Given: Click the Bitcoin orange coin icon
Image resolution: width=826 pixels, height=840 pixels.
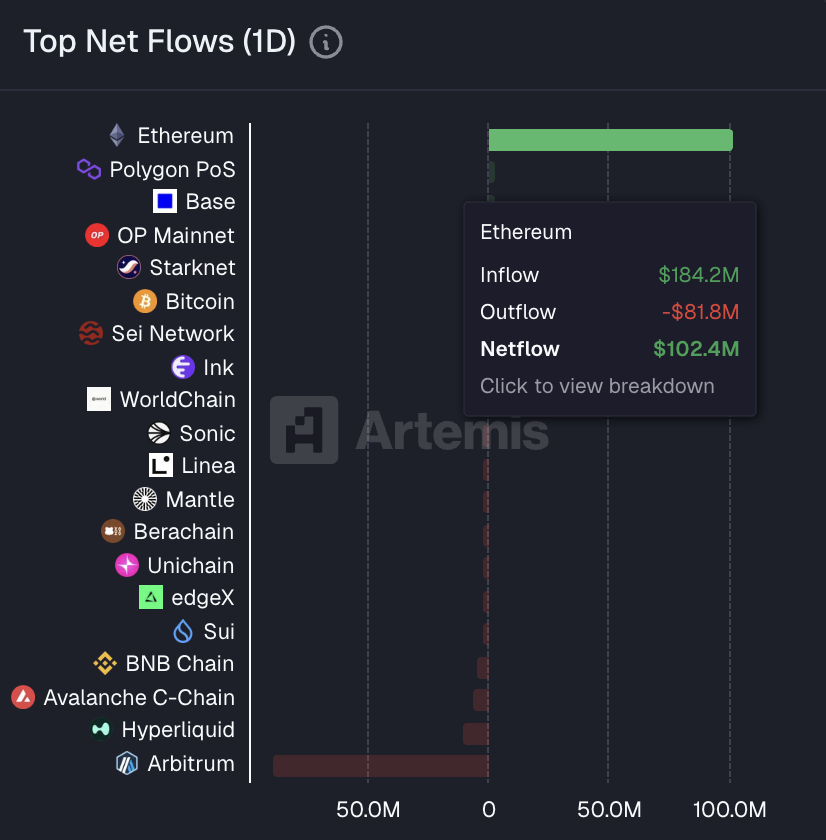Looking at the screenshot, I should [145, 301].
